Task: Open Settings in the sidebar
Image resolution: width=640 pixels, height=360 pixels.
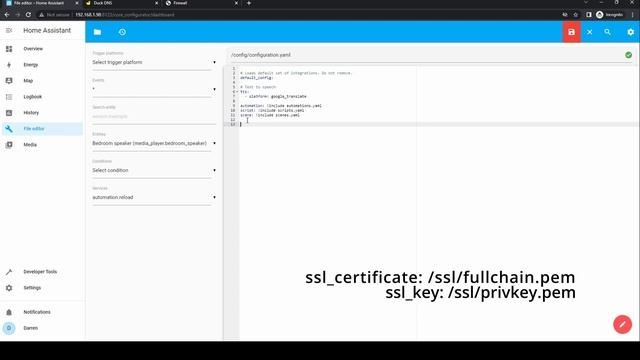Action: pyautogui.click(x=42, y=288)
